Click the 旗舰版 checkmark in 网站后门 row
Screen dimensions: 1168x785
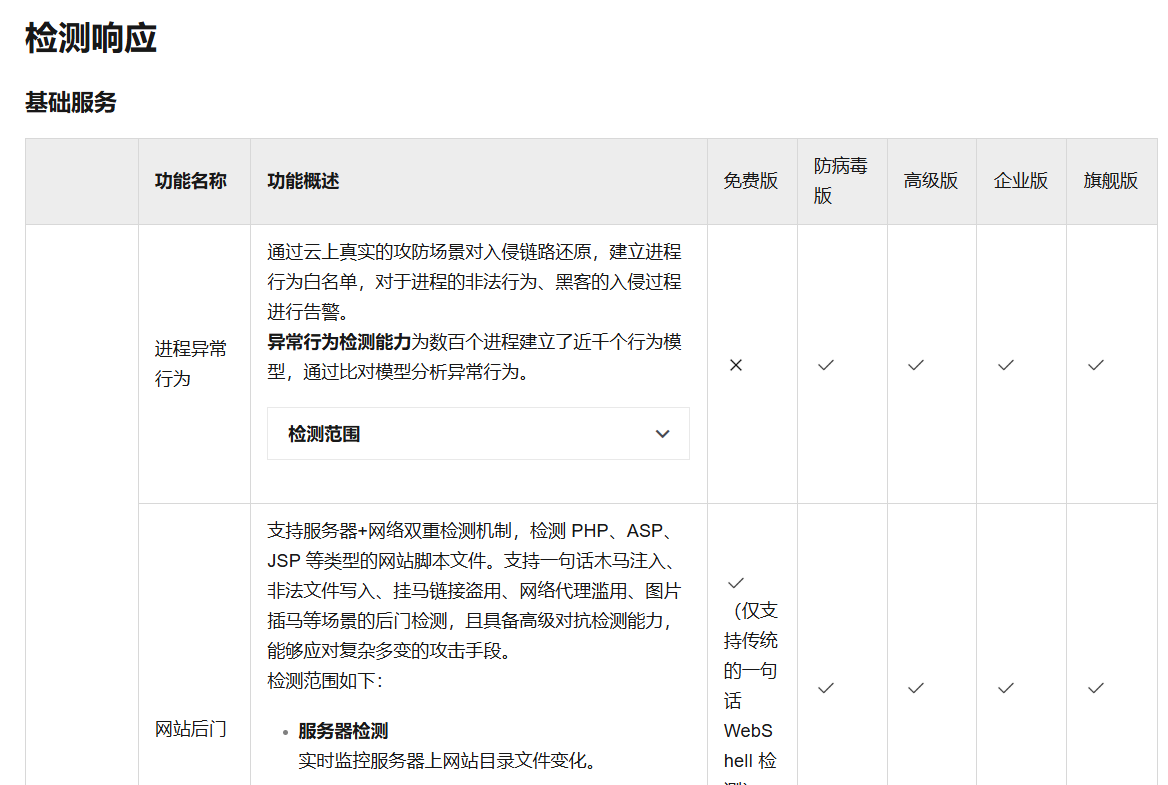(x=1096, y=688)
